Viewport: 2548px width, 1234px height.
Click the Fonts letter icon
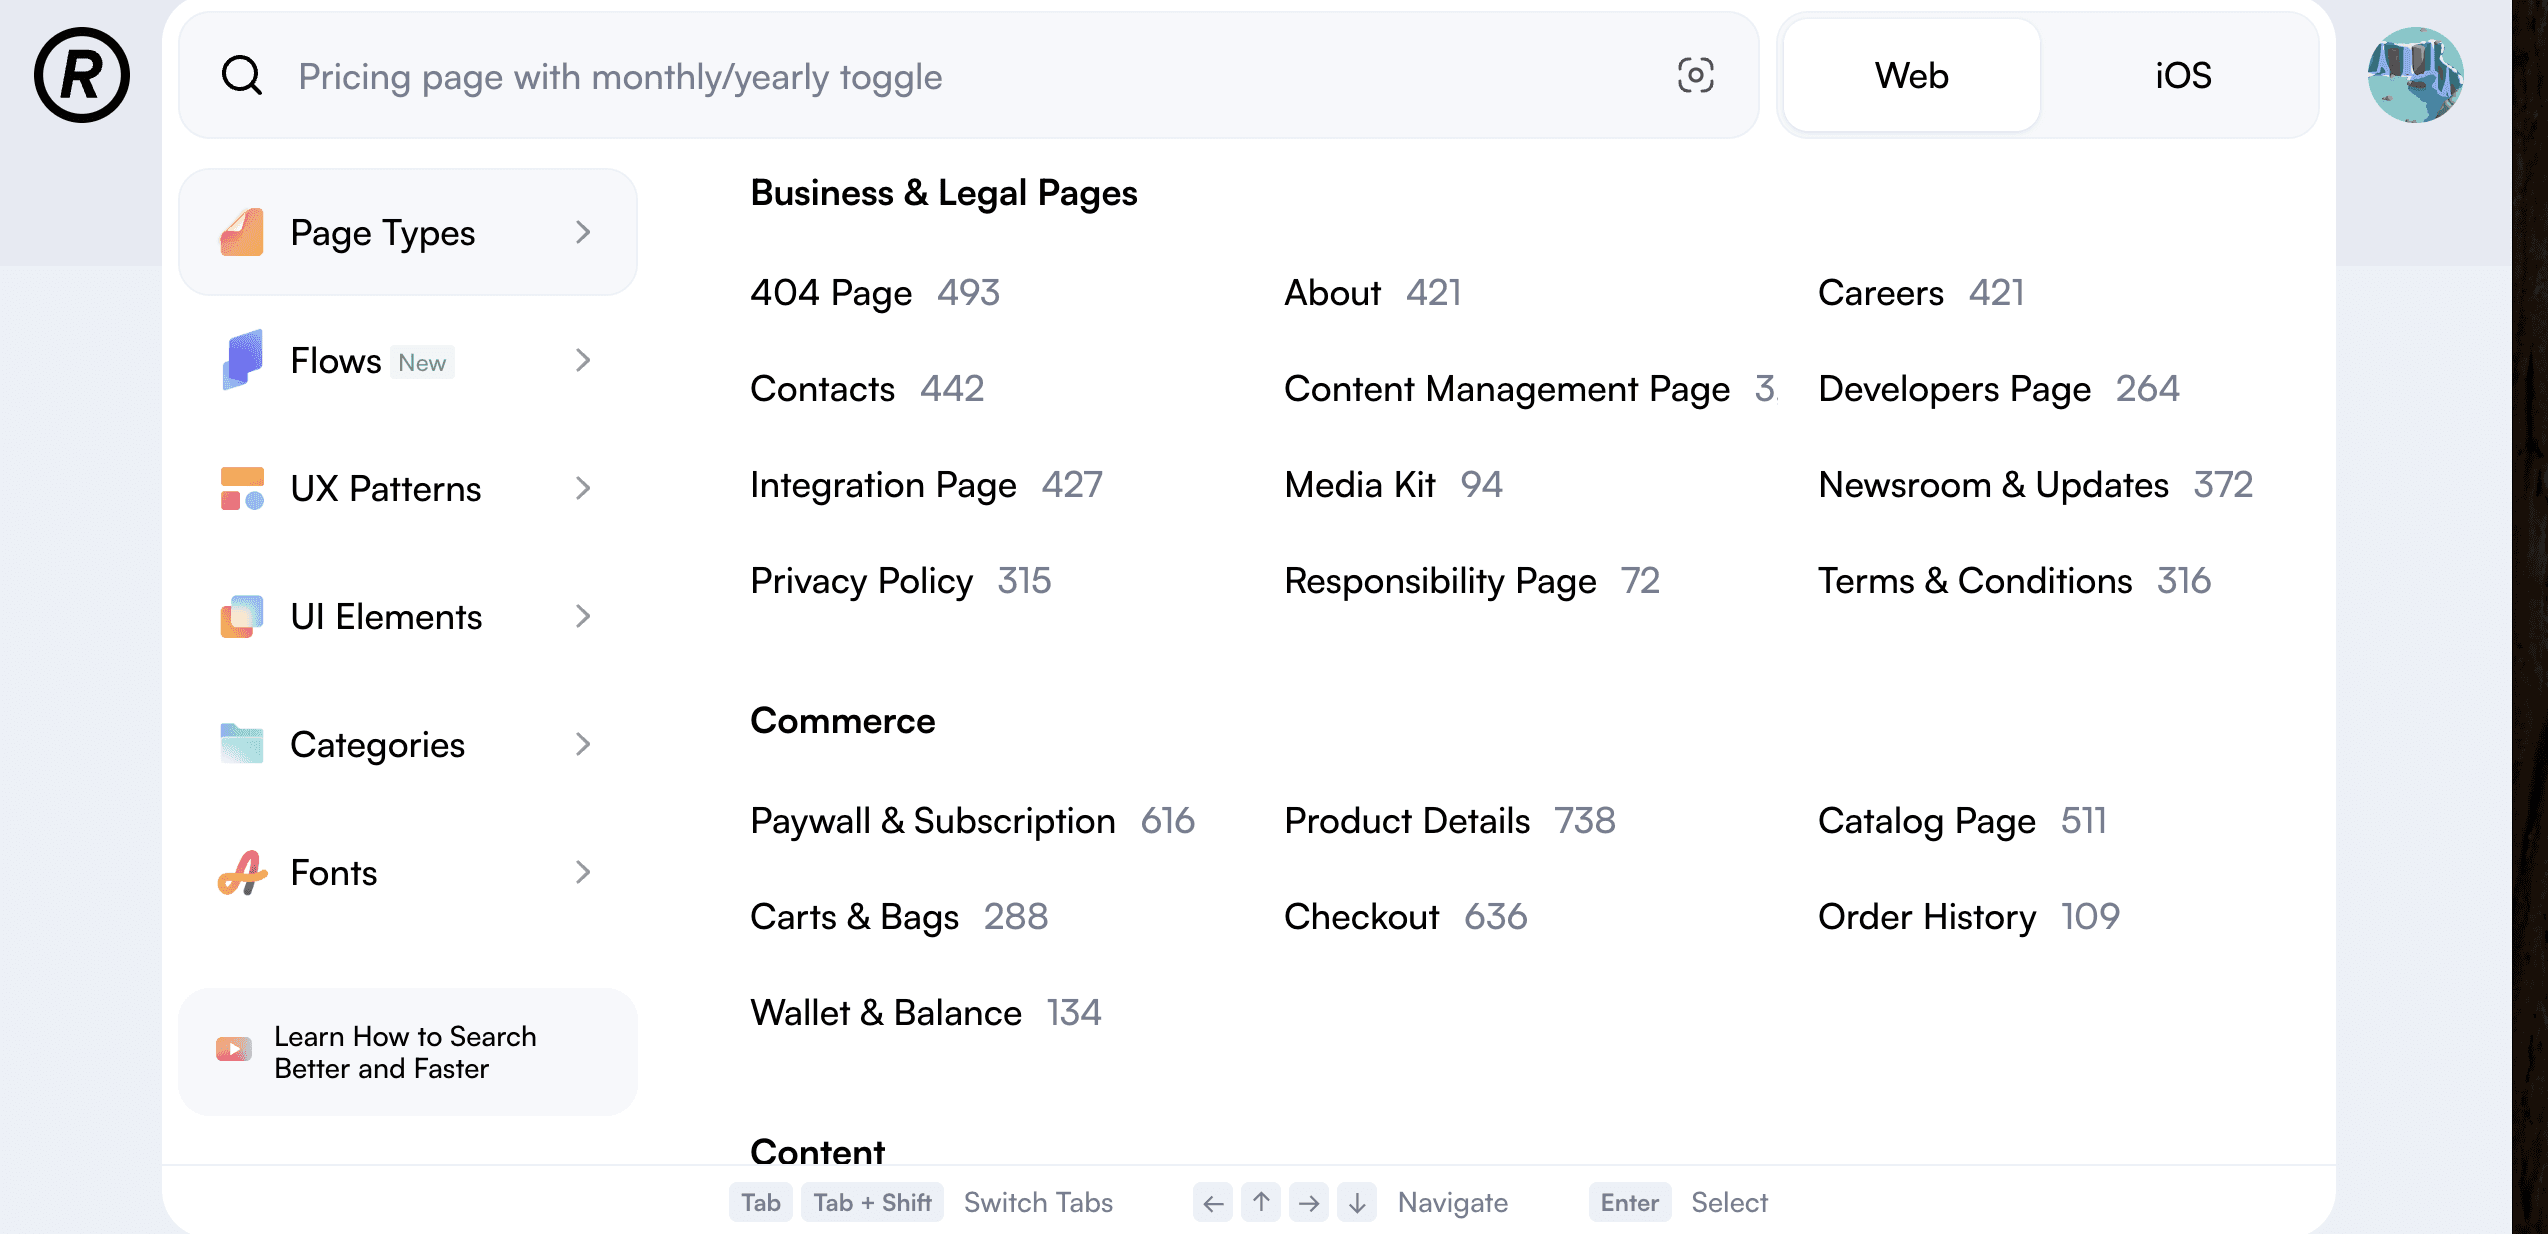pyautogui.click(x=242, y=872)
